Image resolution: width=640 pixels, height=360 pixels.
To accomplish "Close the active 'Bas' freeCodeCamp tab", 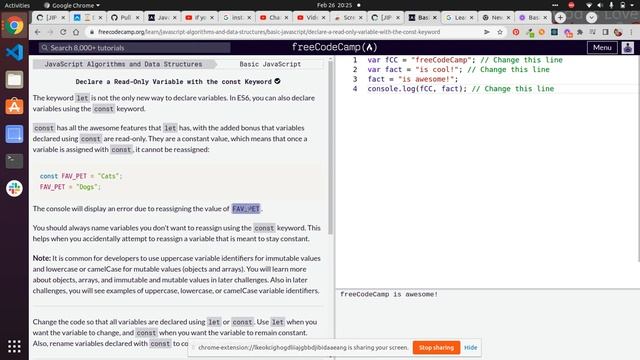I will (434, 18).
